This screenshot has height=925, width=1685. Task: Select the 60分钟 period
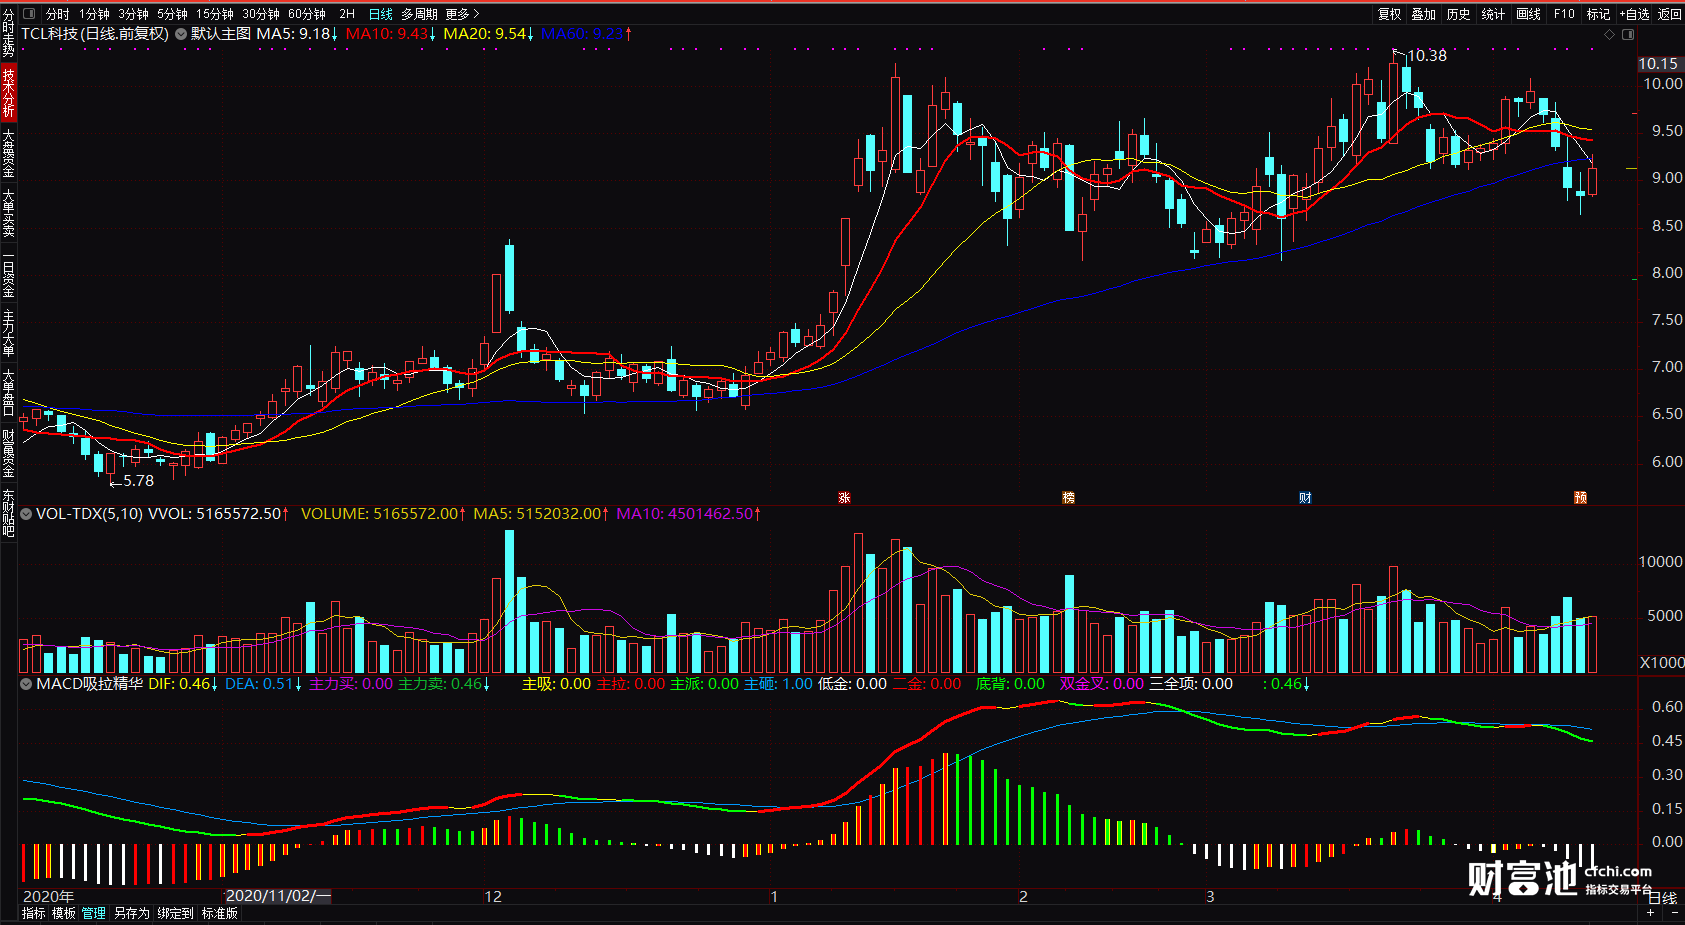[307, 14]
